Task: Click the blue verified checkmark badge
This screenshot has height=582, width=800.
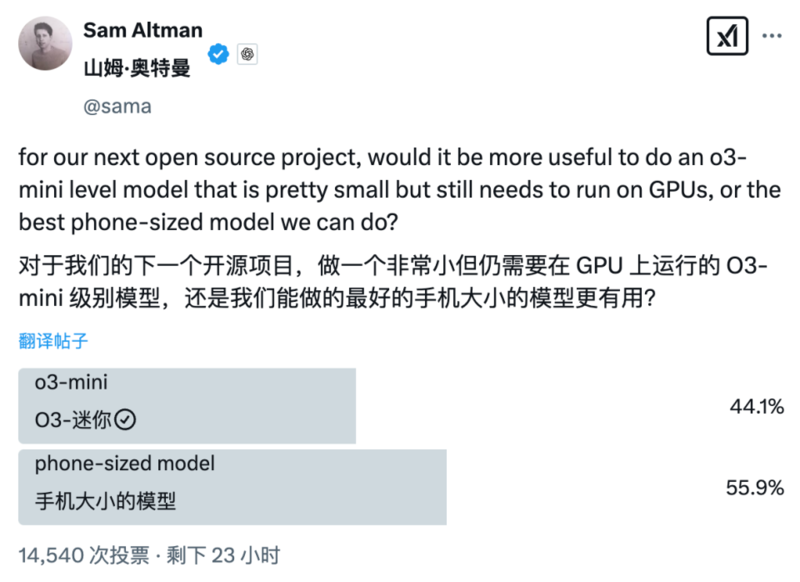Action: coord(218,54)
